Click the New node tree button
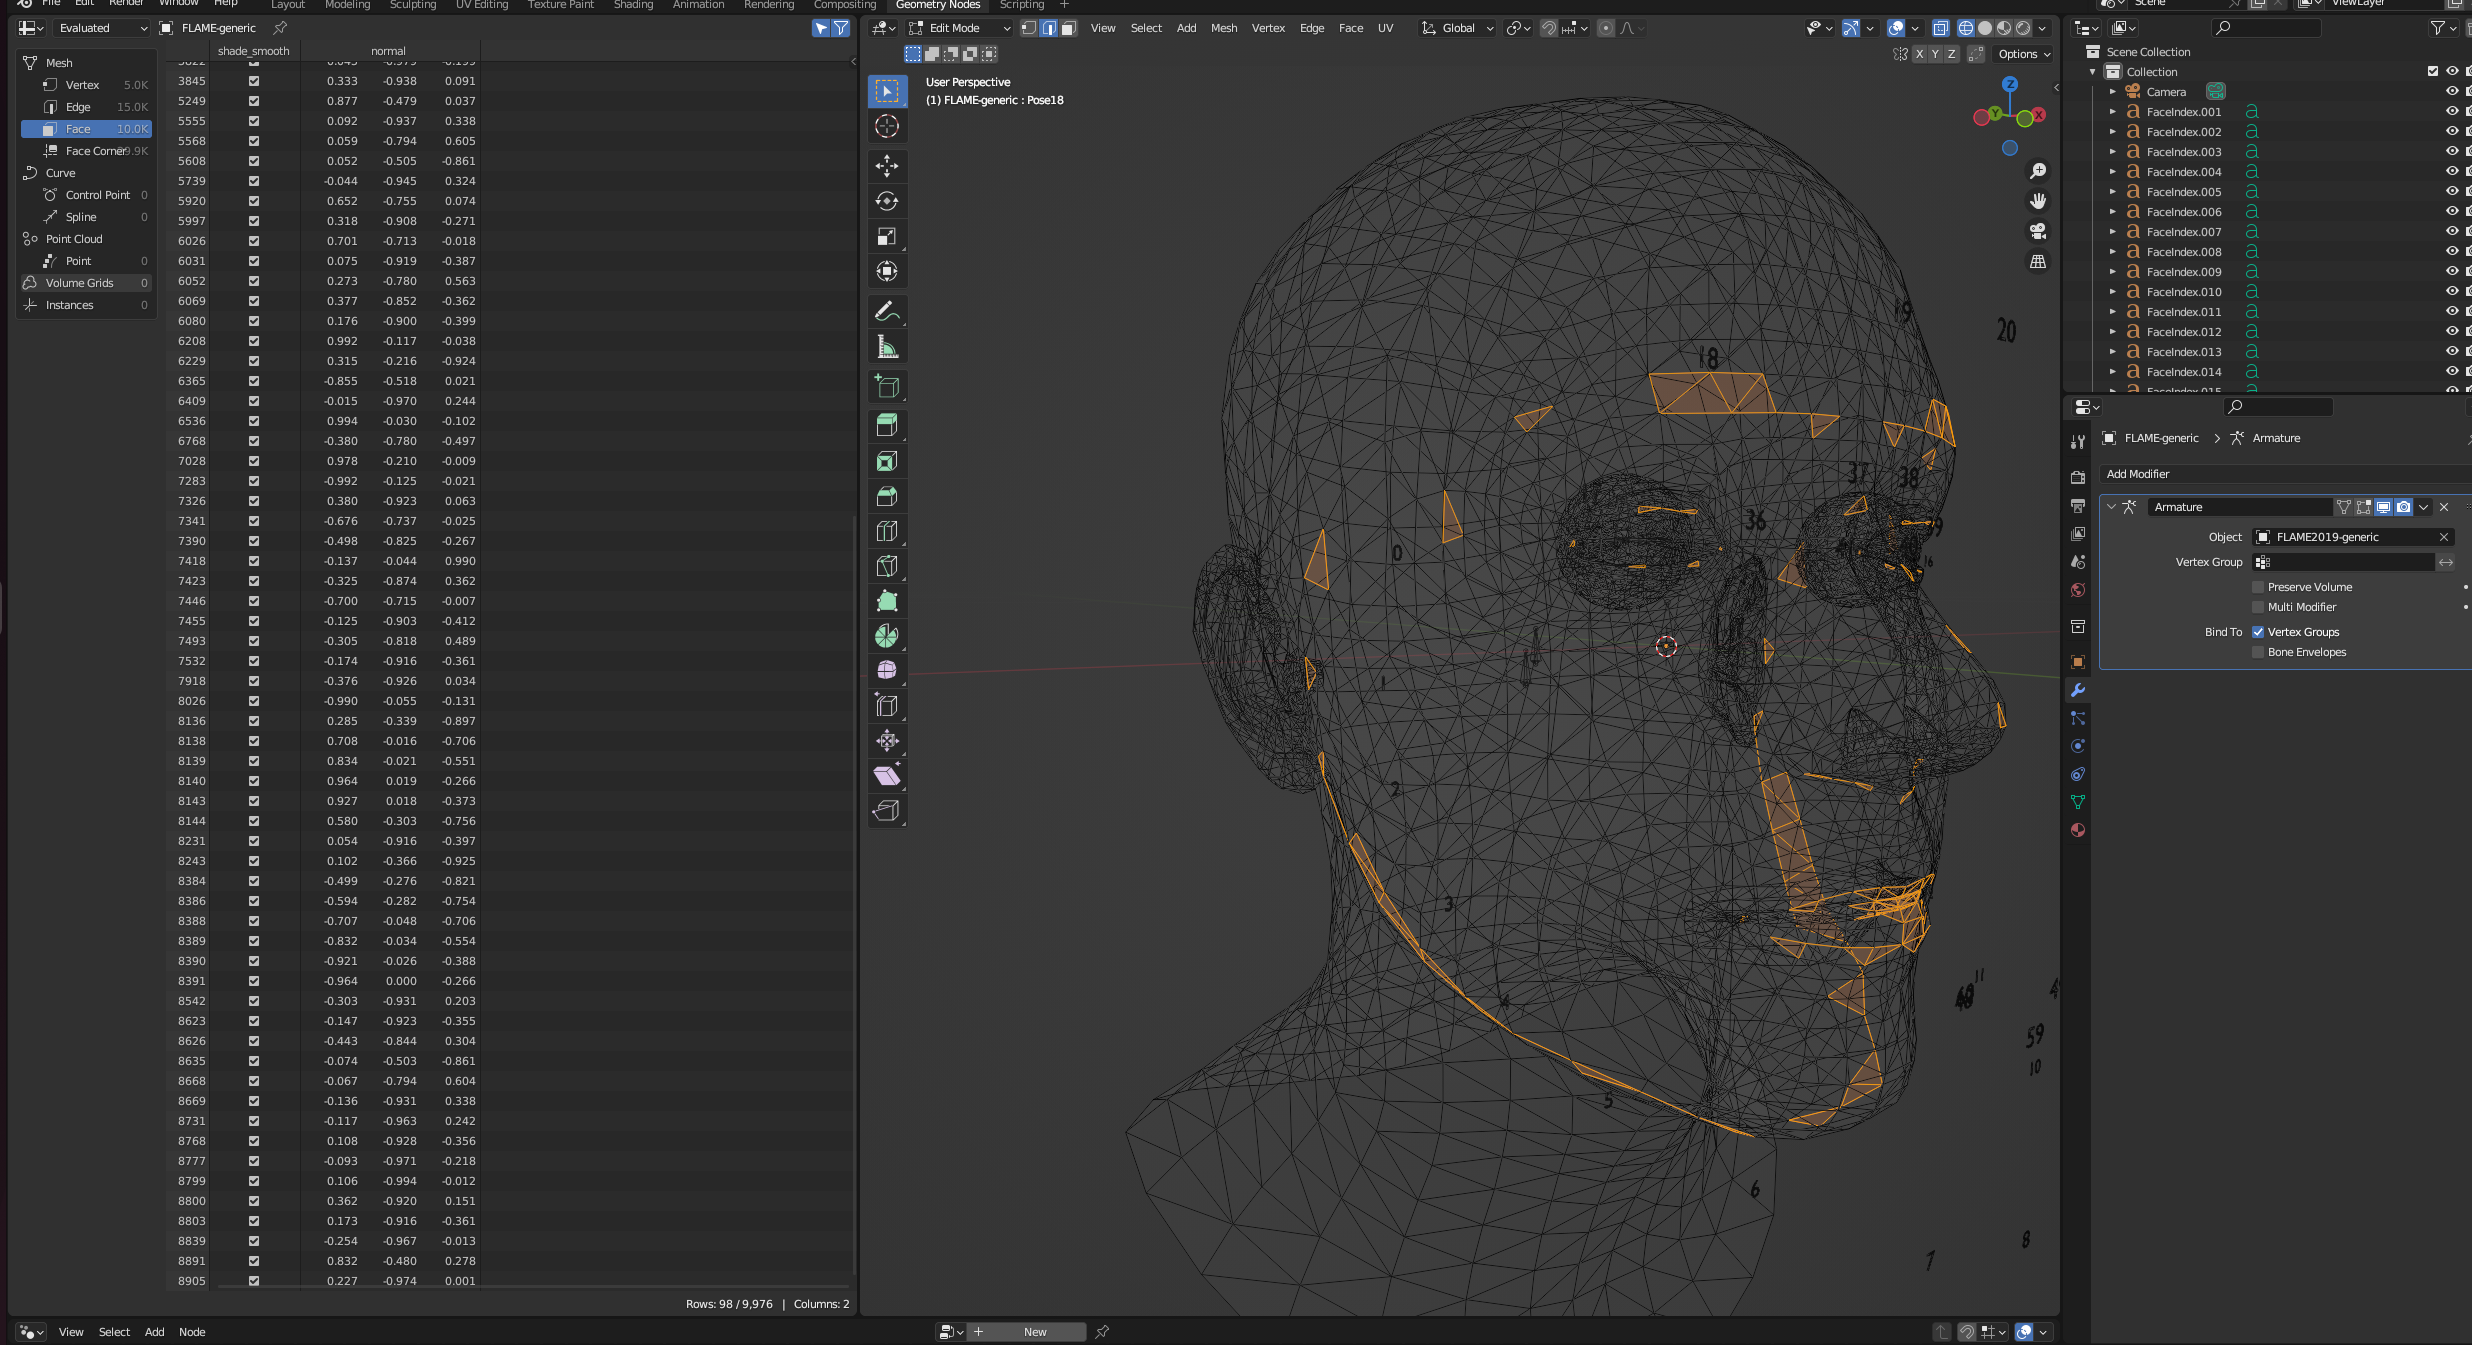Image resolution: width=2472 pixels, height=1345 pixels. [x=1034, y=1332]
